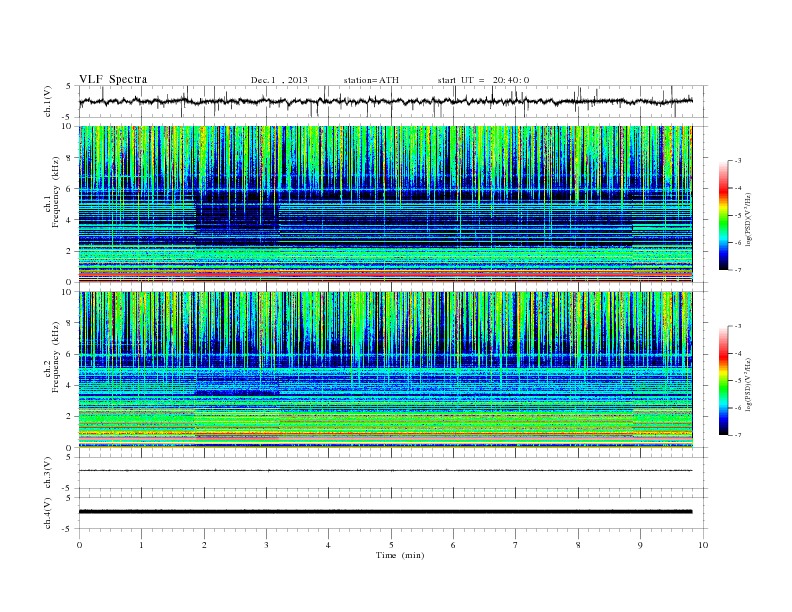This screenshot has height=612, width=792.
Task: Click the time axis tick label "8"
Action: (x=578, y=545)
